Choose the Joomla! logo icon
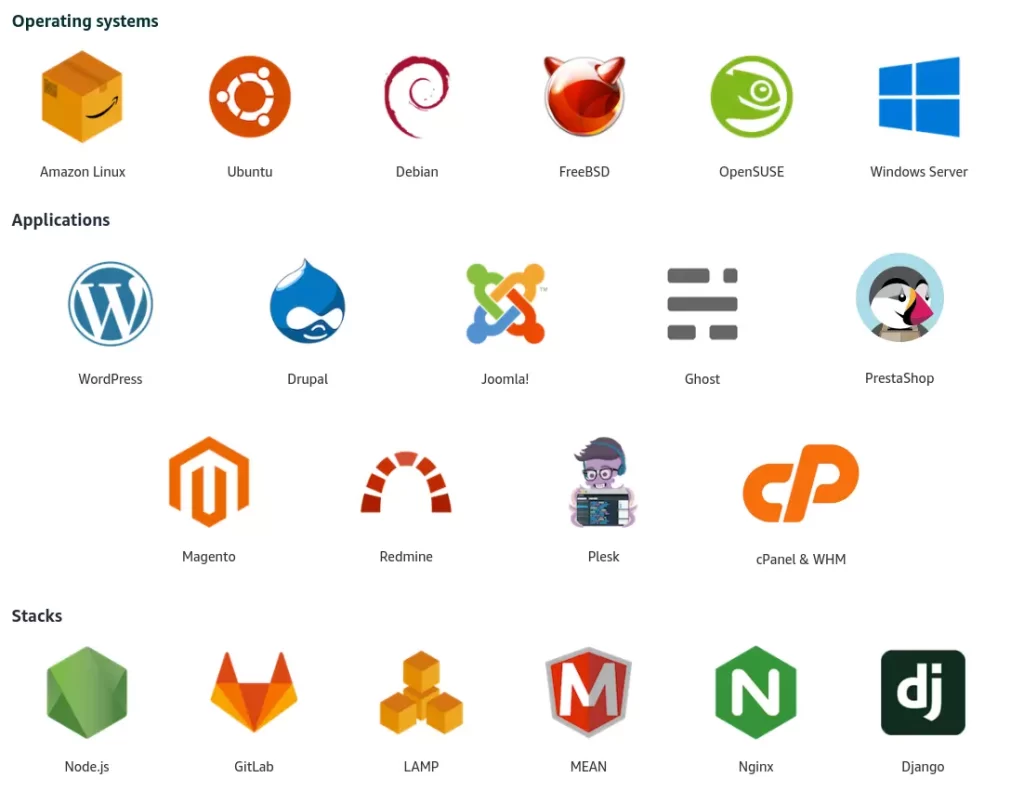Screen dimensions: 1024x791 (x=505, y=303)
